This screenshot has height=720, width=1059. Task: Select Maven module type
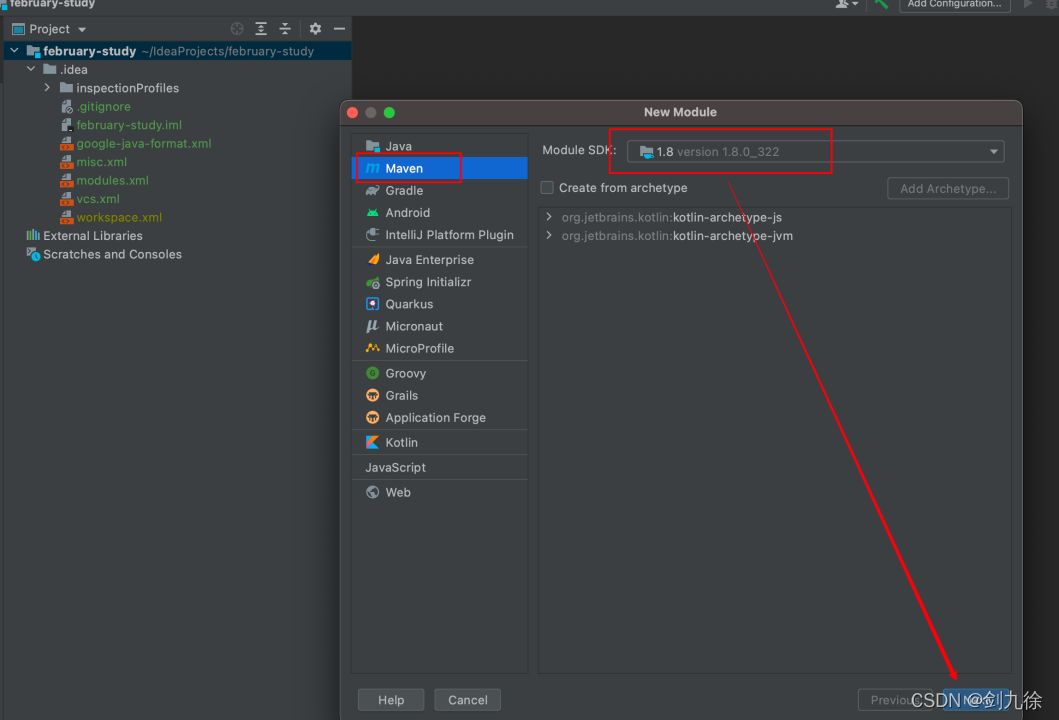(x=440, y=168)
